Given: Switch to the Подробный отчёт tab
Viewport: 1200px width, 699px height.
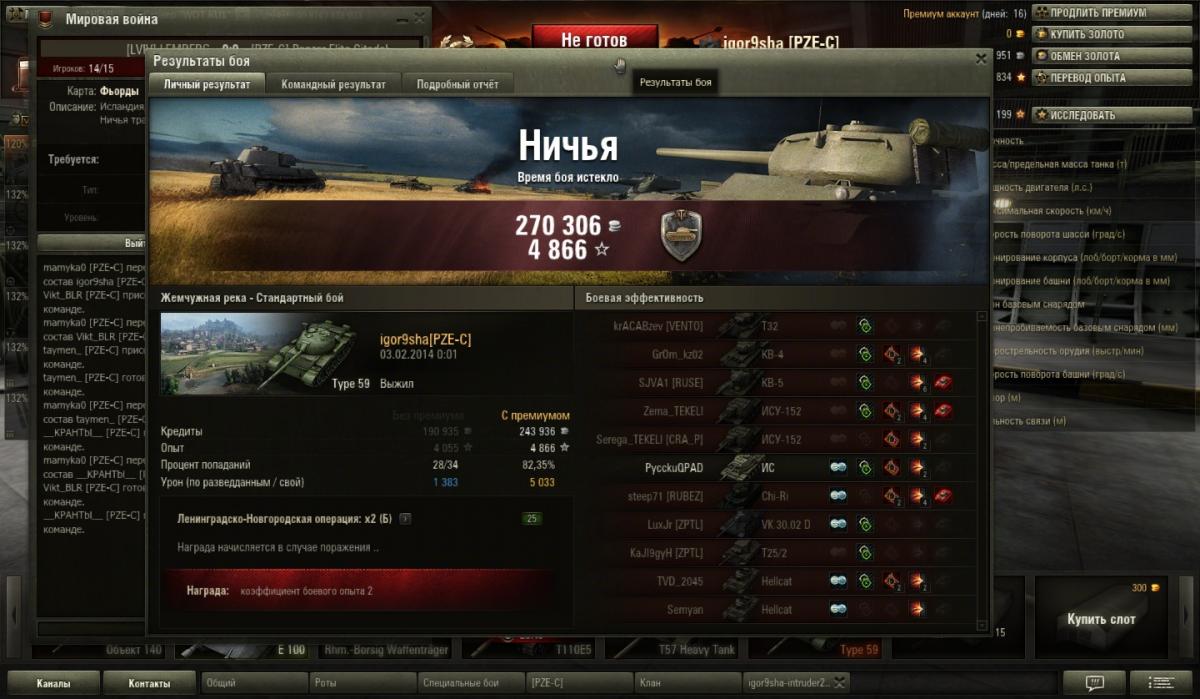Looking at the screenshot, I should pos(457,85).
